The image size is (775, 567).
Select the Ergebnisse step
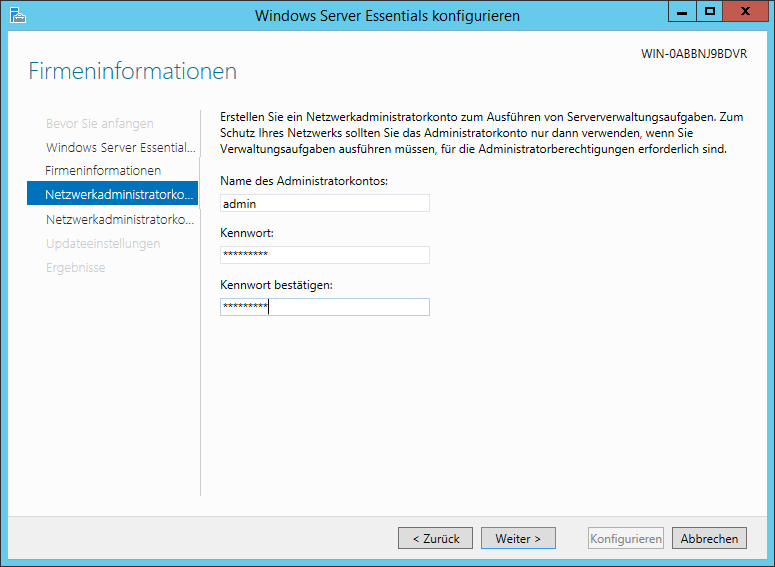coord(76,268)
